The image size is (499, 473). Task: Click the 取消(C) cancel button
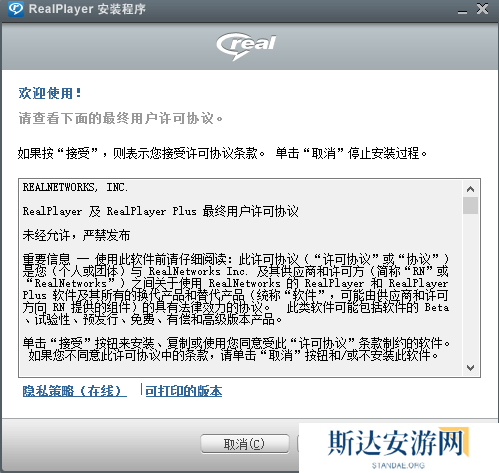[244, 444]
